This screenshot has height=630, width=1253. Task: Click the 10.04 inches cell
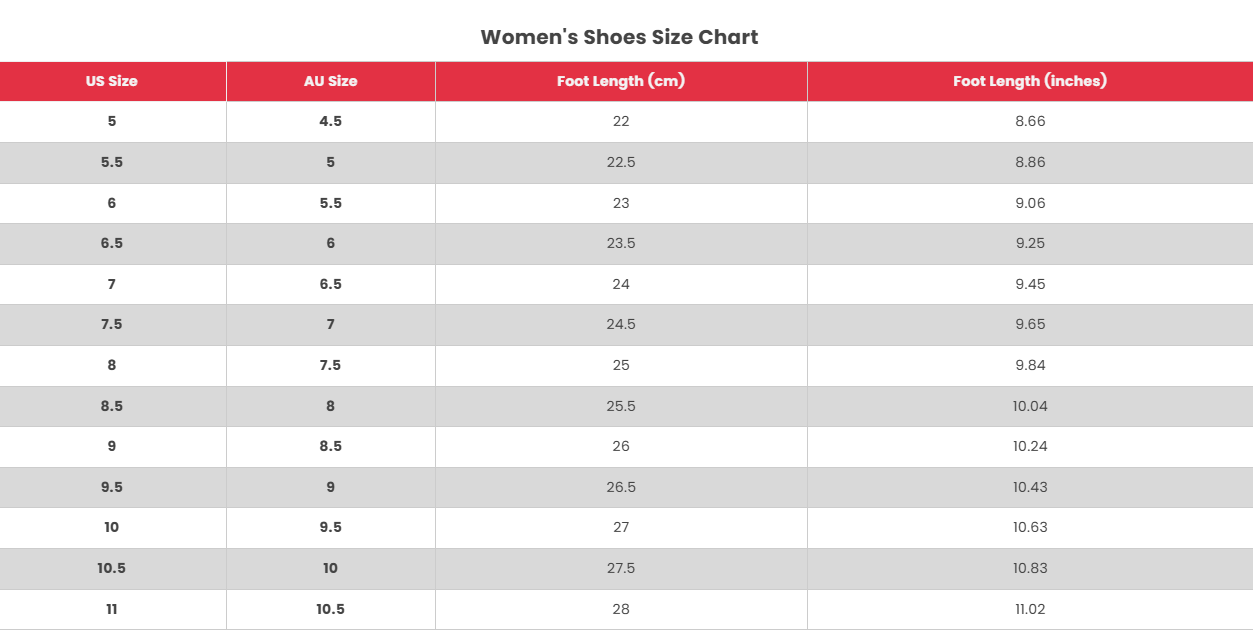1030,406
